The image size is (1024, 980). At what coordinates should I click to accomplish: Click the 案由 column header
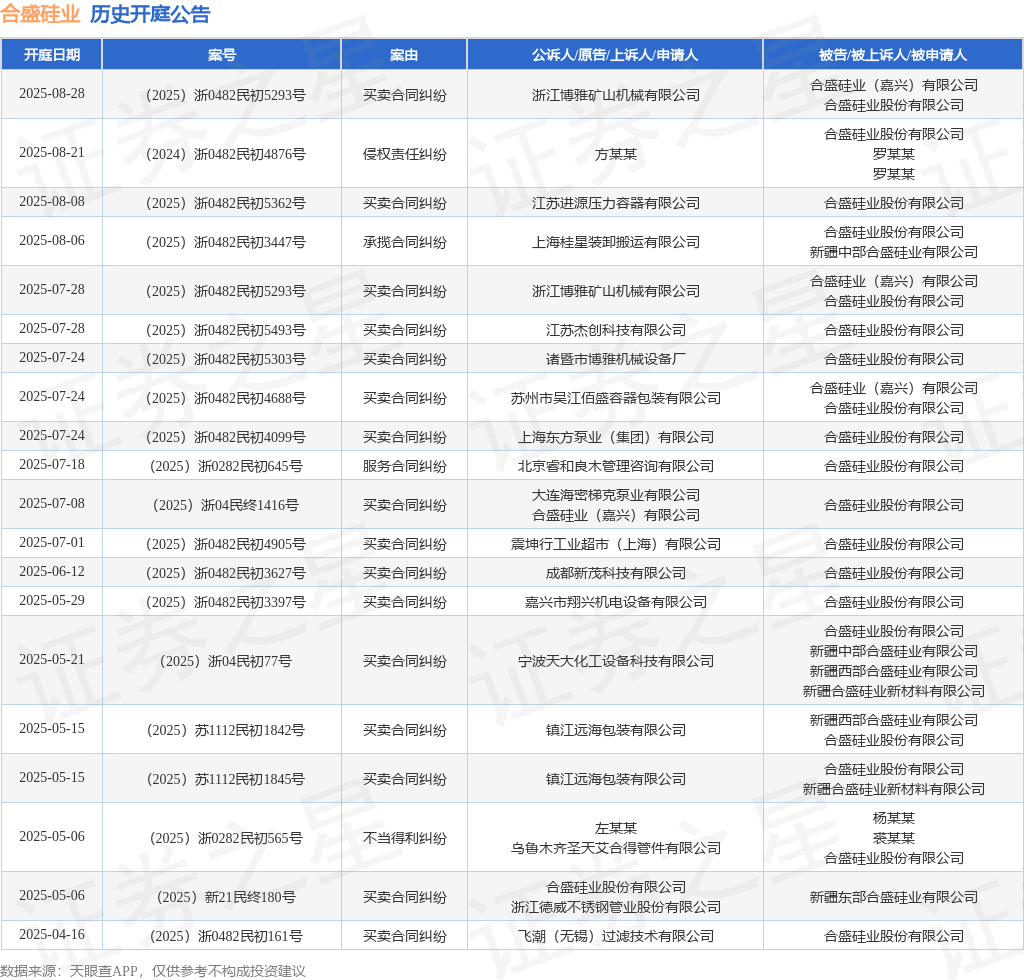[404, 55]
